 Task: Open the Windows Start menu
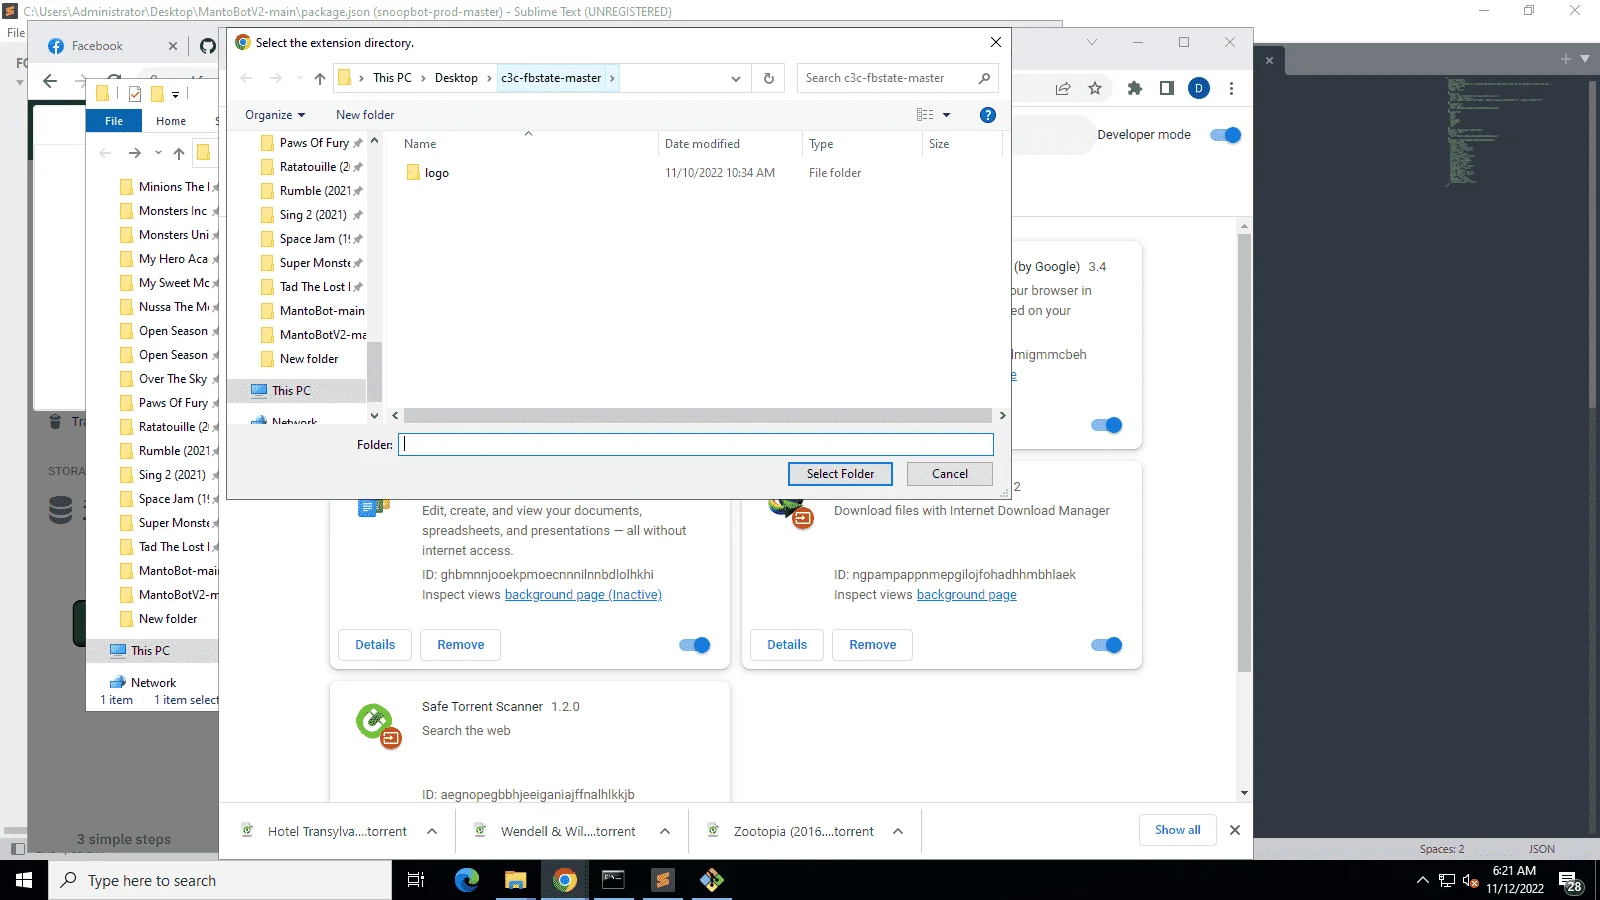pos(24,880)
